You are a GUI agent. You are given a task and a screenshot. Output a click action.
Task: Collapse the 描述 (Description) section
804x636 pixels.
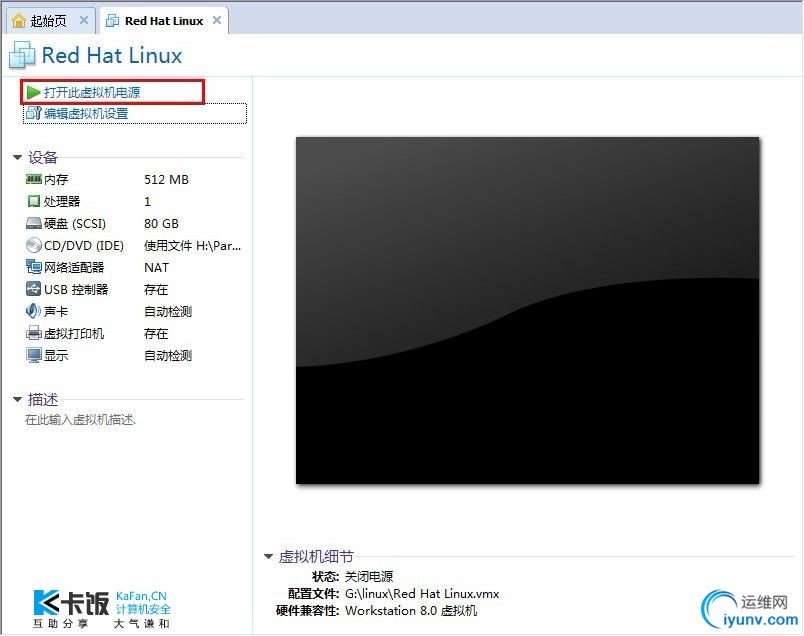click(x=17, y=399)
